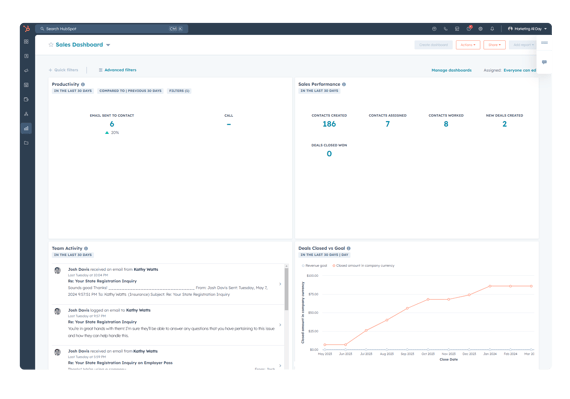
Task: Open the Actions dropdown button
Action: [468, 45]
